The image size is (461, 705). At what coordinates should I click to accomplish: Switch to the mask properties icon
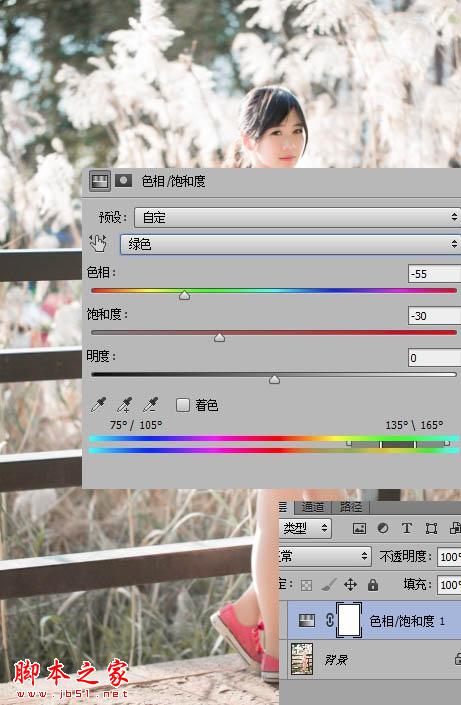[x=123, y=181]
